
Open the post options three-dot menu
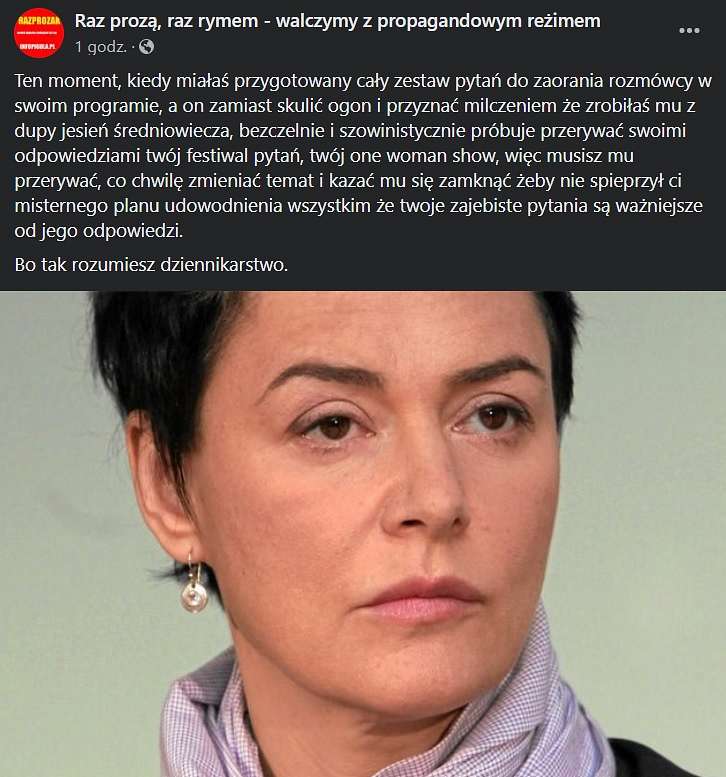coord(689,31)
